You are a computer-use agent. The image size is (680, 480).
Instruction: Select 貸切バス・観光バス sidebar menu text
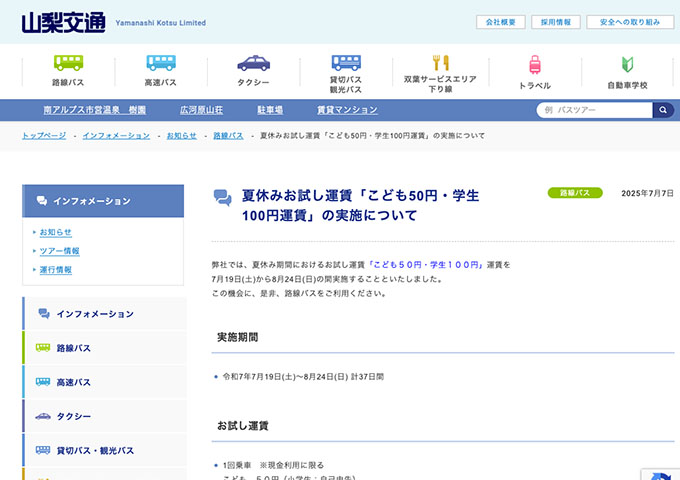[x=95, y=451]
